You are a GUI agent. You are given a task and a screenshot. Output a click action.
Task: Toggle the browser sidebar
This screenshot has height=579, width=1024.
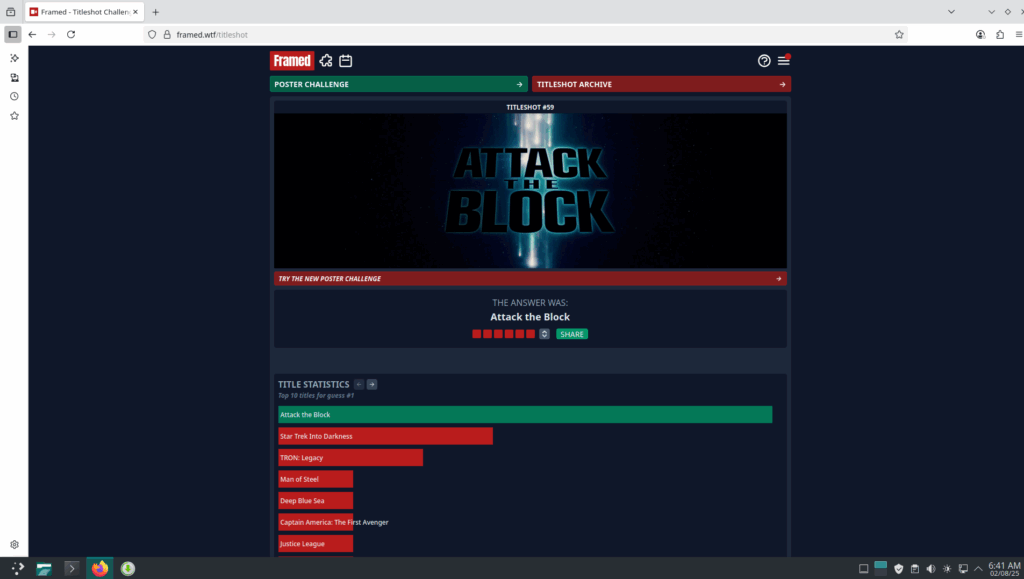[12, 34]
